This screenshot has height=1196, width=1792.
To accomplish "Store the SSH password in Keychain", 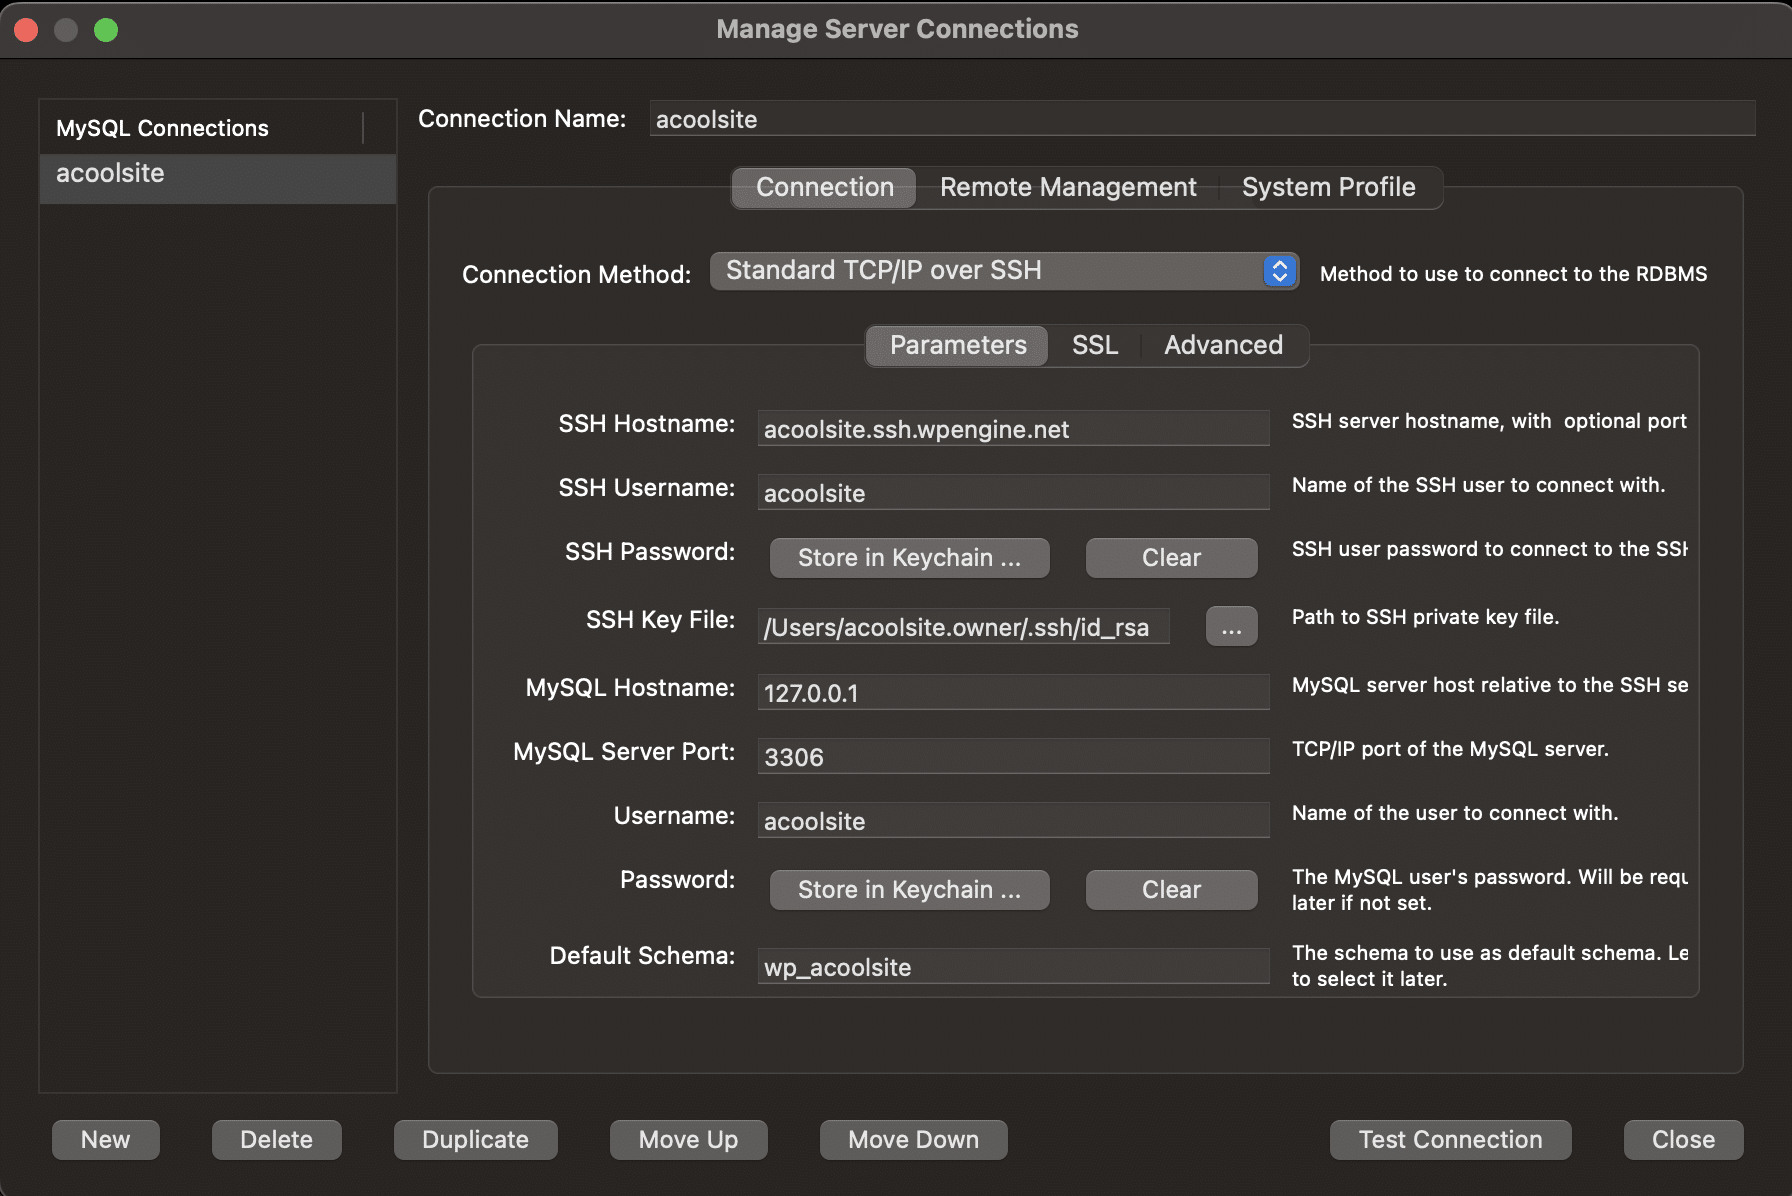I will click(909, 557).
